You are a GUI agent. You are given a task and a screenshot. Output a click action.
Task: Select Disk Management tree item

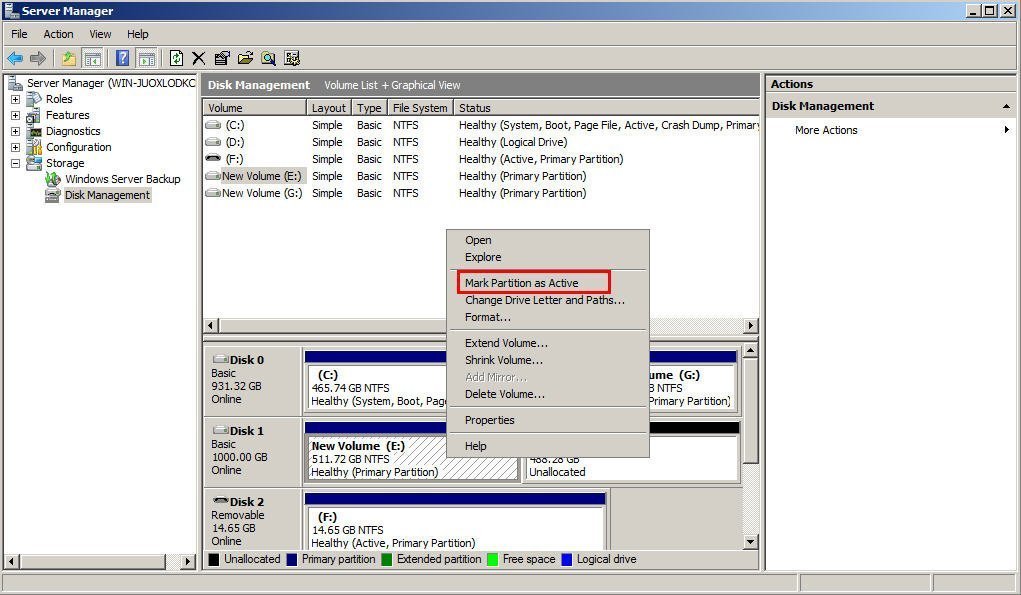[x=107, y=195]
